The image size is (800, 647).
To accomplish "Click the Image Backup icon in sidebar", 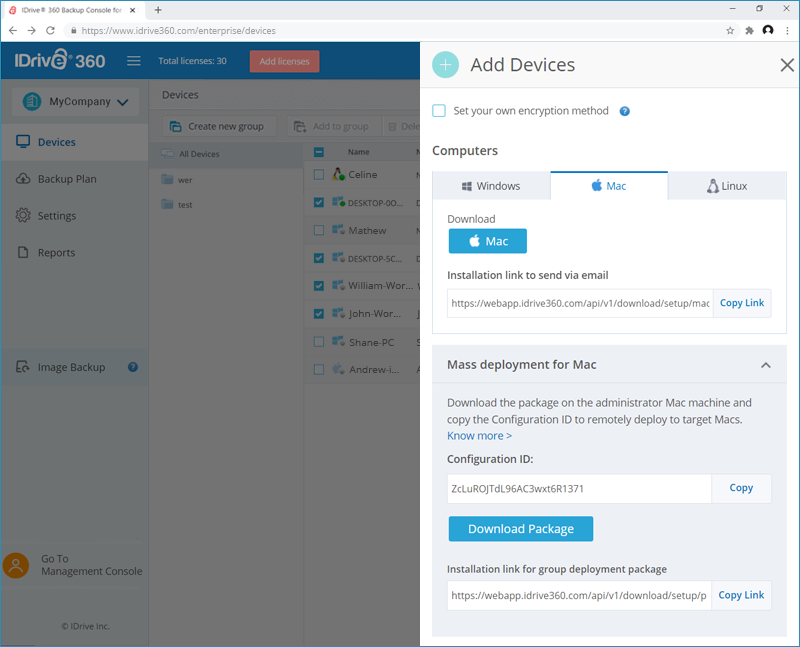I will [x=22, y=367].
